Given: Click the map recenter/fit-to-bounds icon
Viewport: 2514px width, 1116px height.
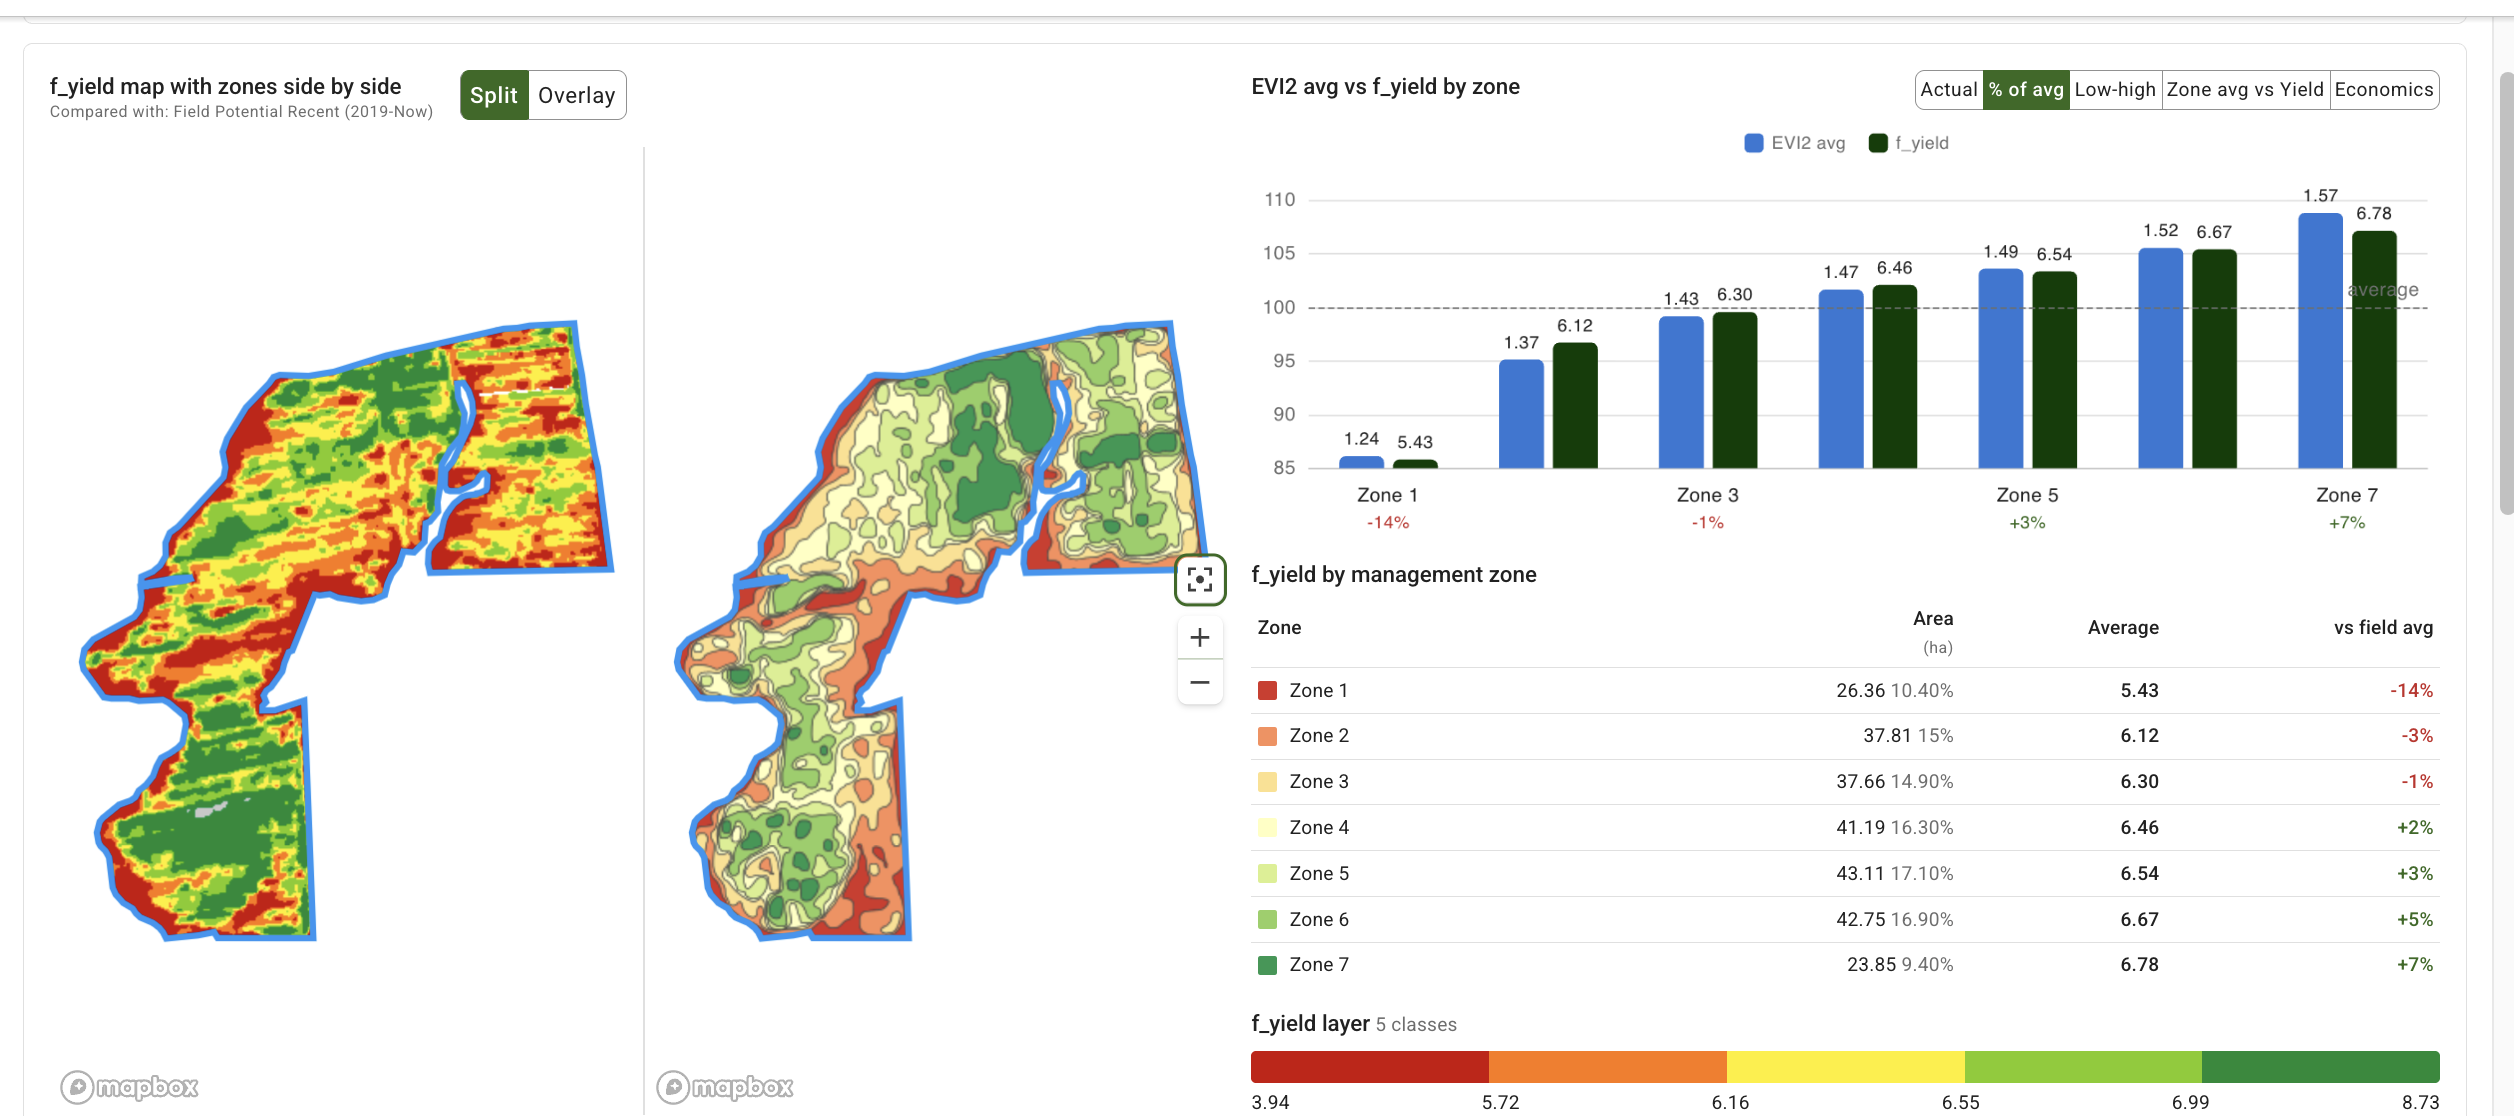Looking at the screenshot, I should point(1200,579).
